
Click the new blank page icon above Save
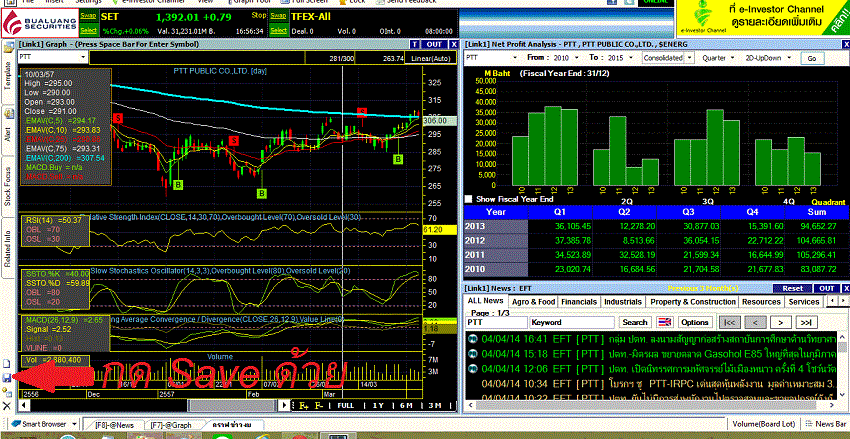coord(7,364)
